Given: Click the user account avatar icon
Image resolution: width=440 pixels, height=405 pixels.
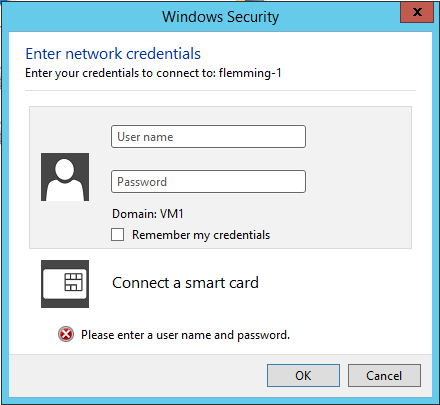Looking at the screenshot, I should [x=65, y=177].
